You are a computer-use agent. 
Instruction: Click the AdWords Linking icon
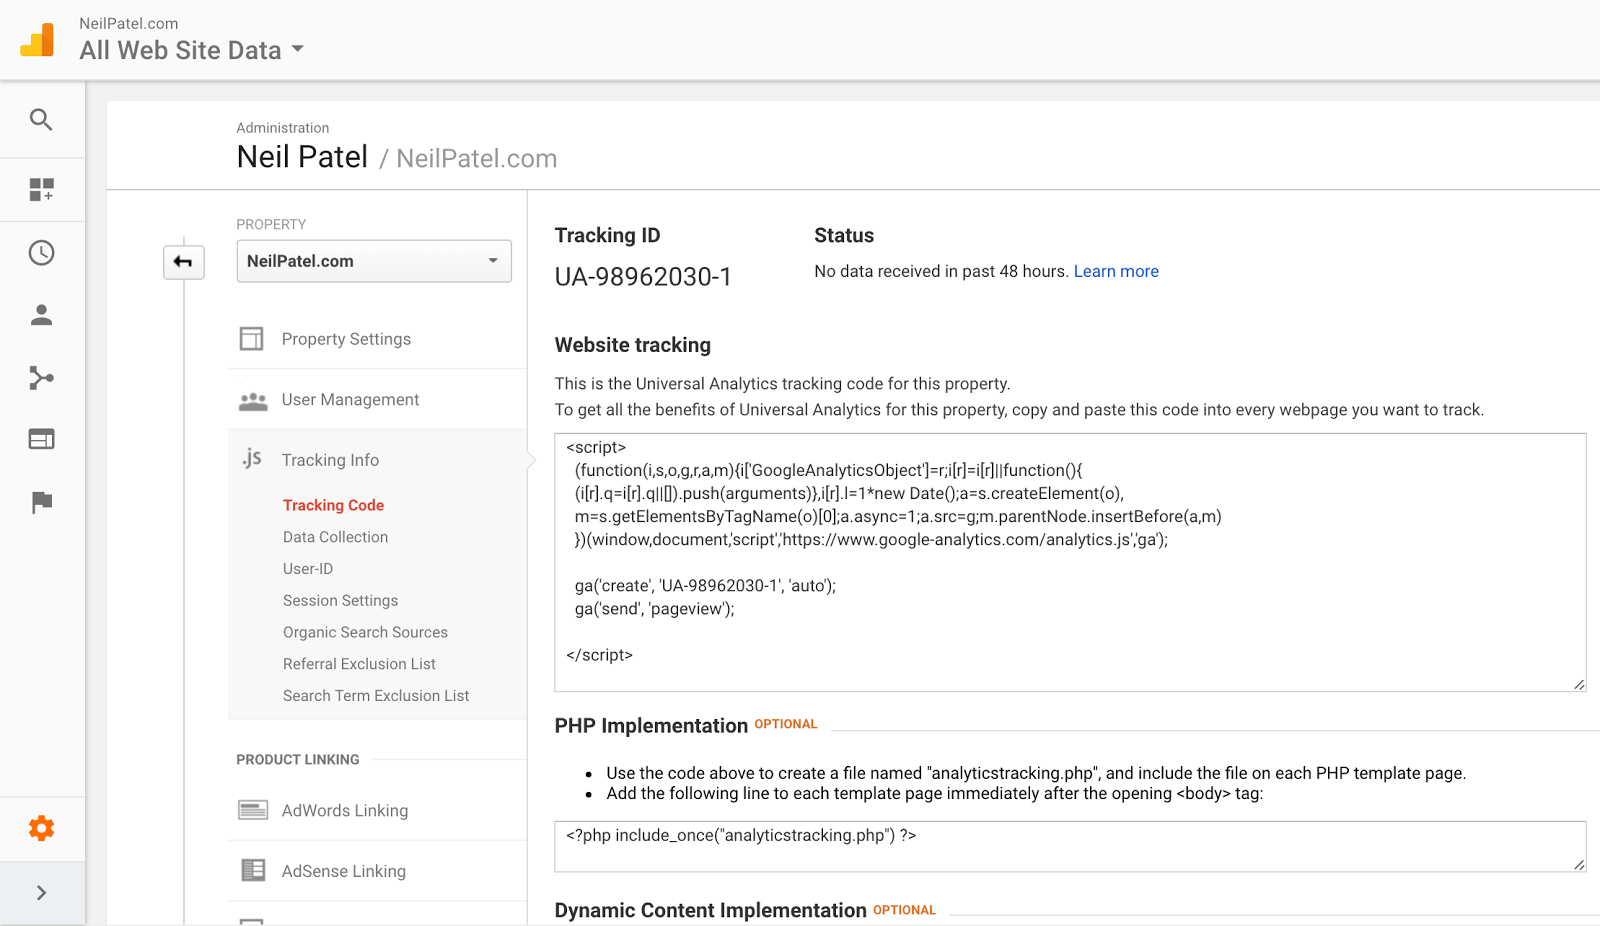[253, 810]
